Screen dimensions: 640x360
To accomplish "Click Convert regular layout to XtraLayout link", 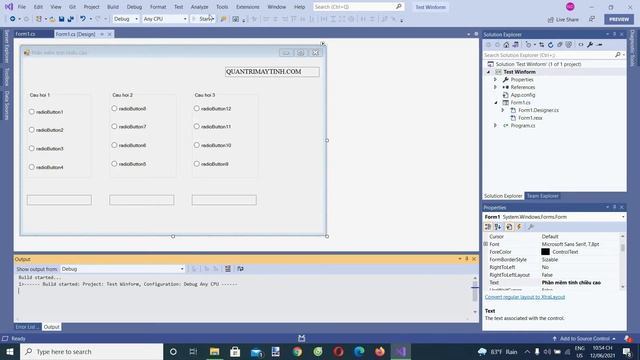I will pos(525,297).
